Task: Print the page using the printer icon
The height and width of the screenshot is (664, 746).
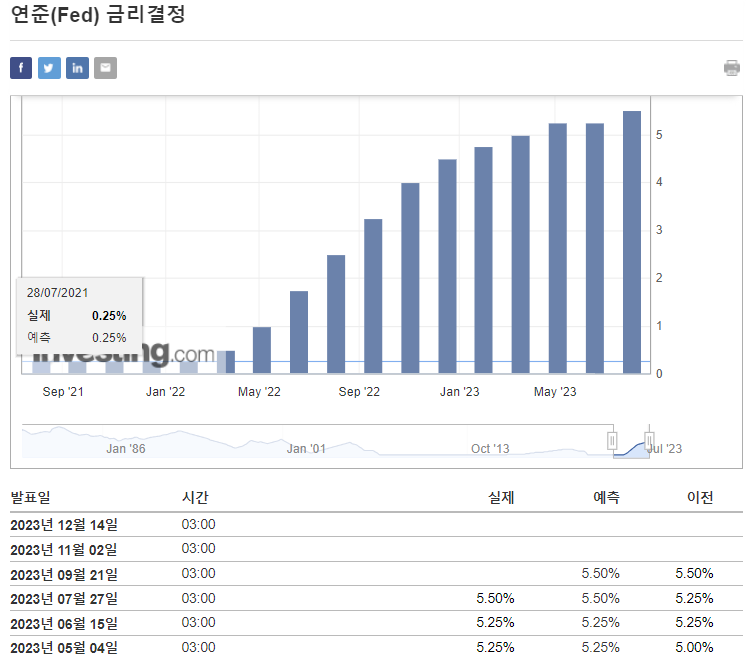Action: coord(732,68)
